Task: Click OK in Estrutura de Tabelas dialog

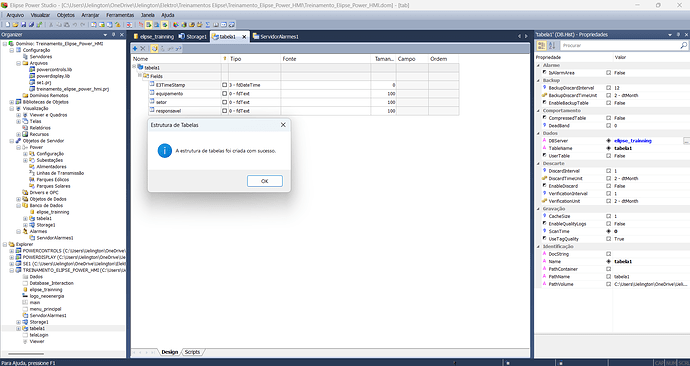Action: tap(264, 181)
